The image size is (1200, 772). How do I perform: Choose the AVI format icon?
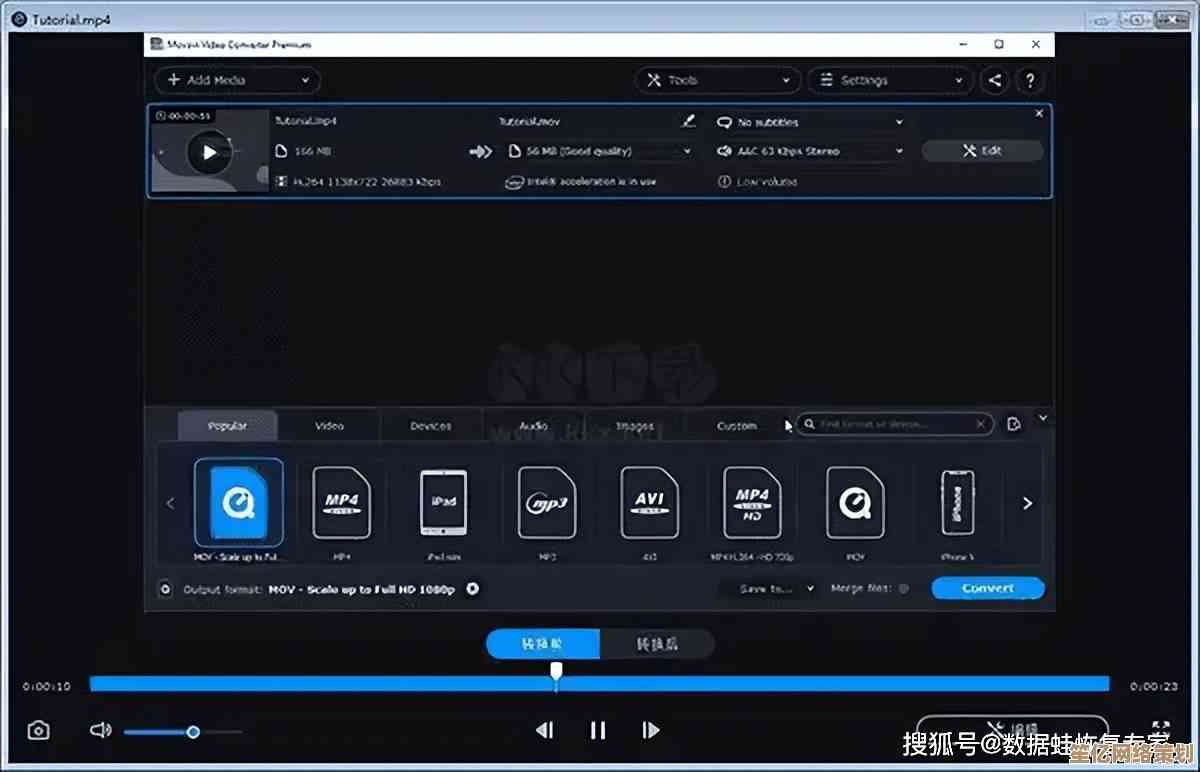tap(649, 503)
